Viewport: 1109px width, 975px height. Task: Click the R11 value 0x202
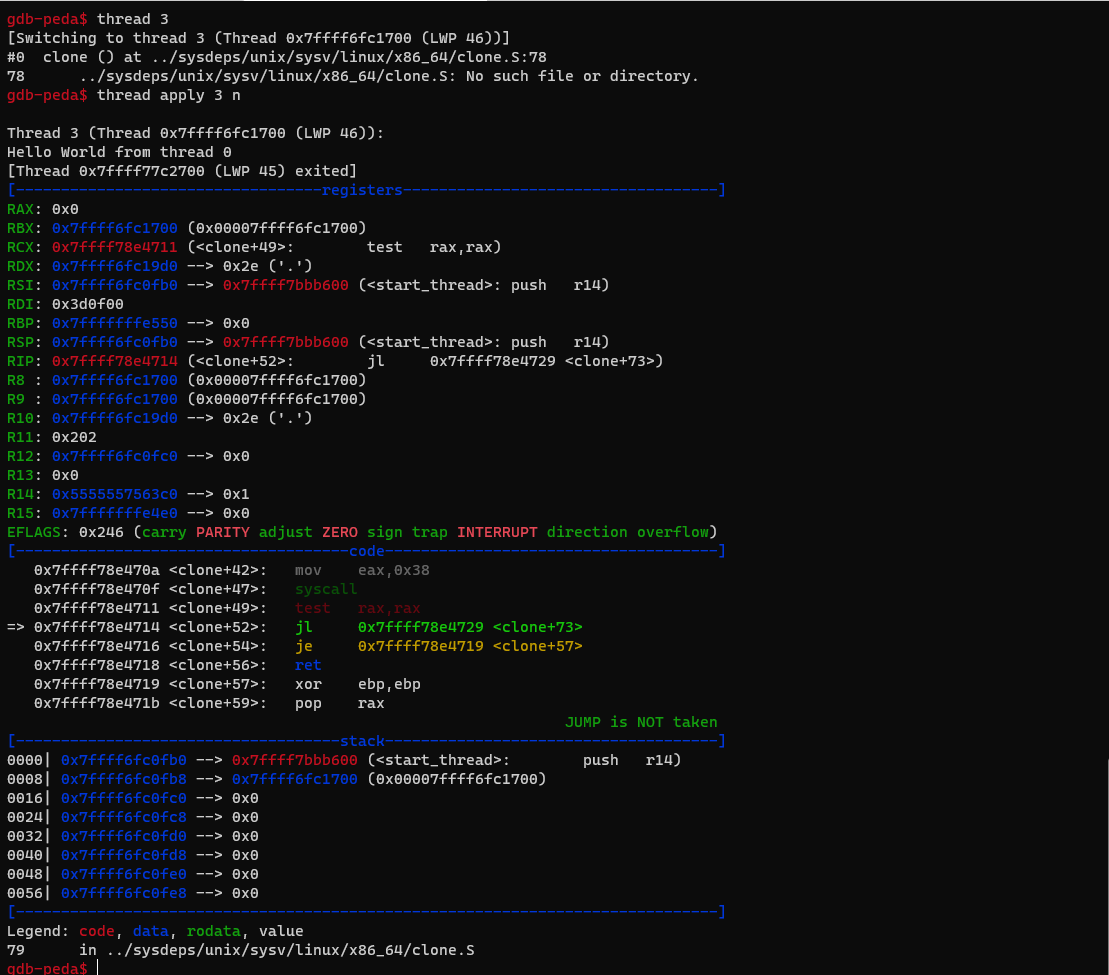tap(74, 438)
